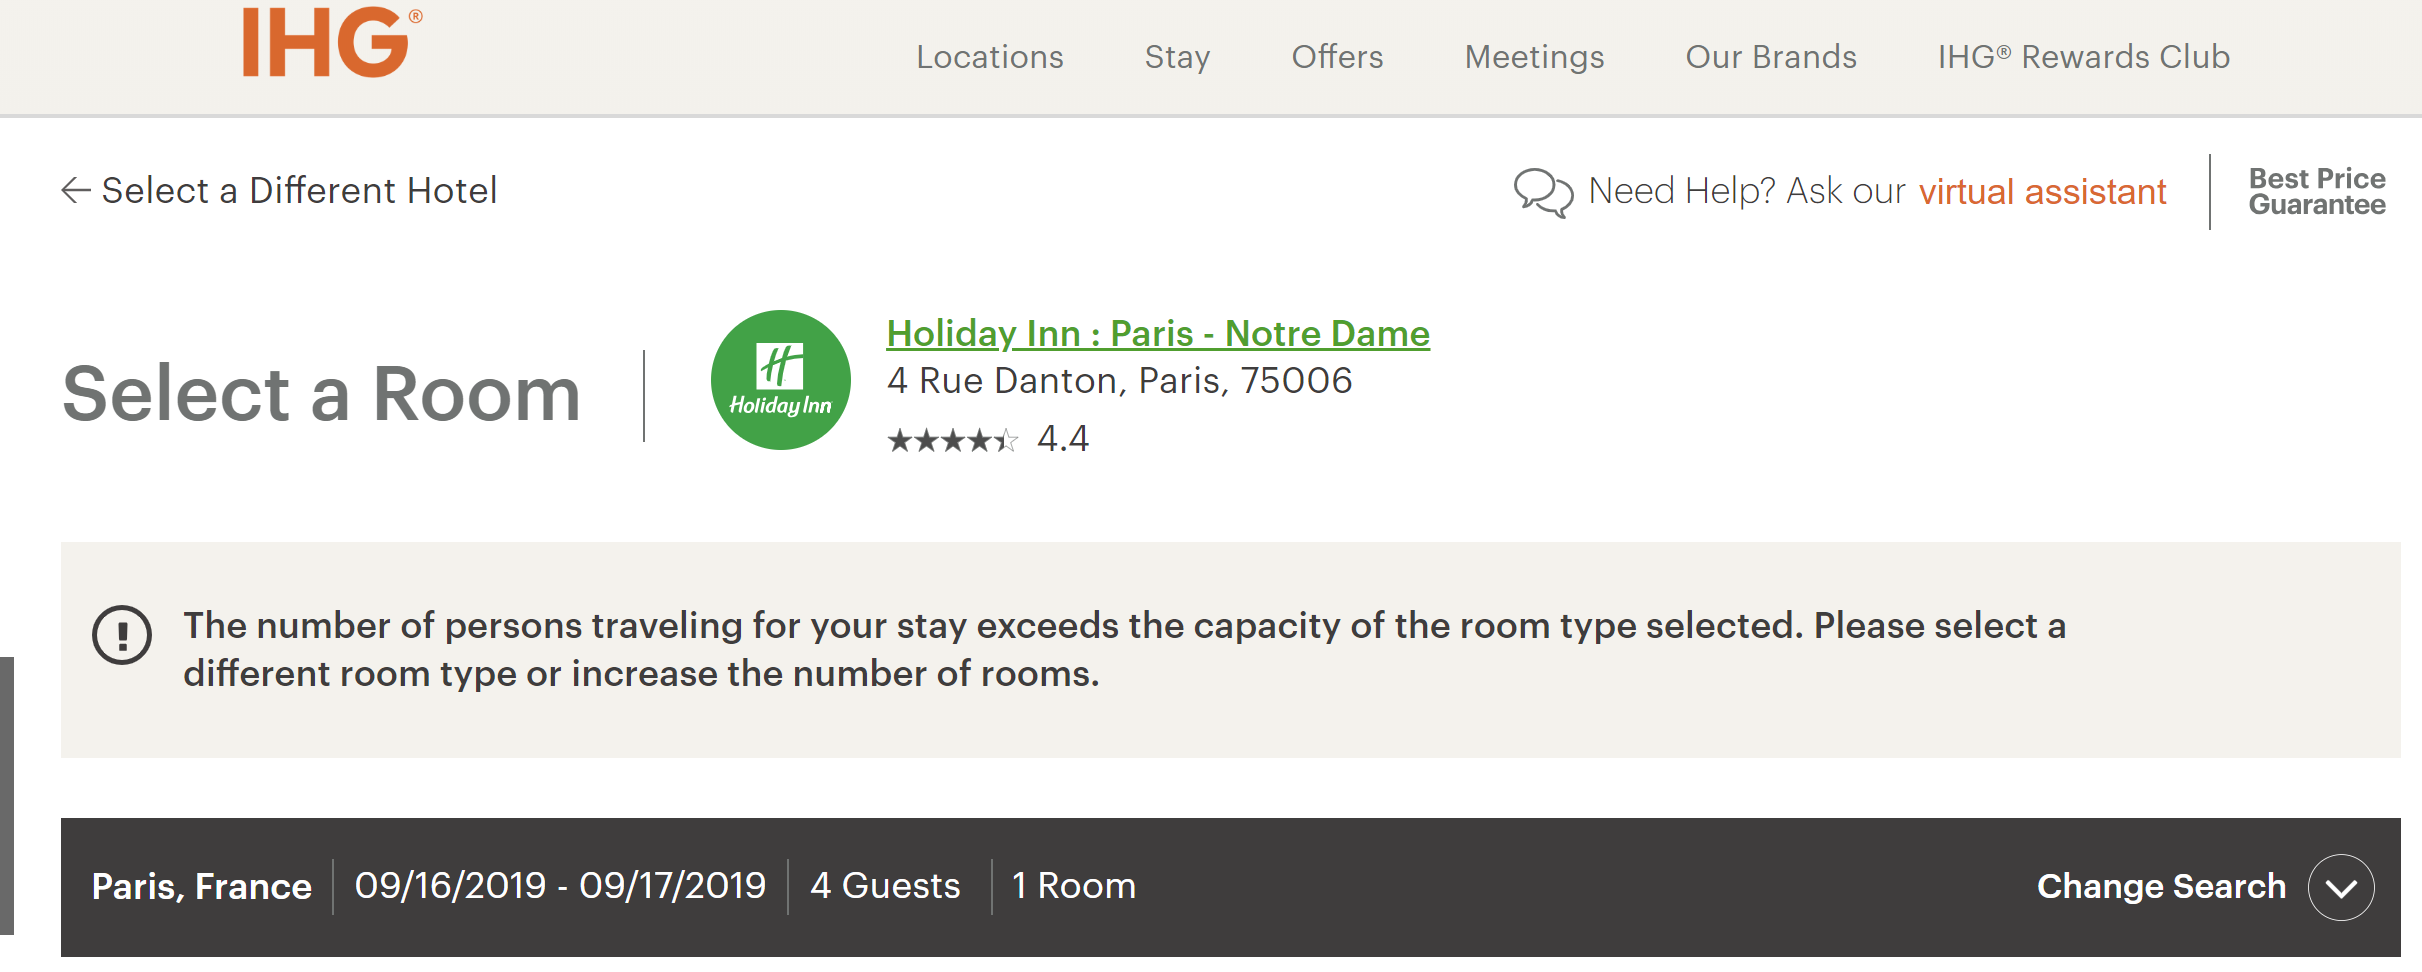Go to the Offers menu

1337,57
